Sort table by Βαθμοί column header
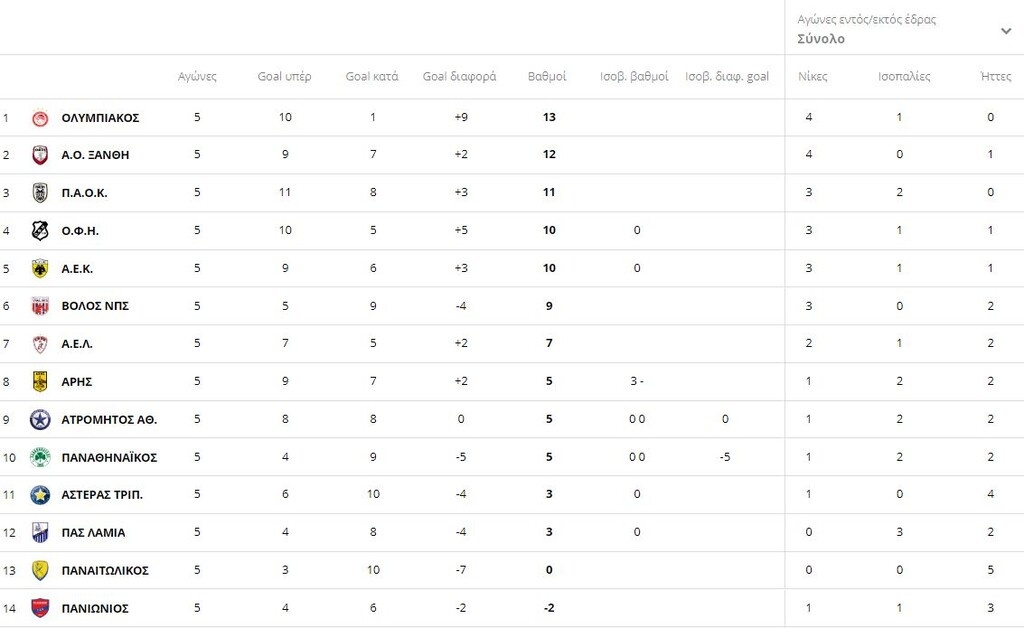This screenshot has height=628, width=1024. coord(547,77)
